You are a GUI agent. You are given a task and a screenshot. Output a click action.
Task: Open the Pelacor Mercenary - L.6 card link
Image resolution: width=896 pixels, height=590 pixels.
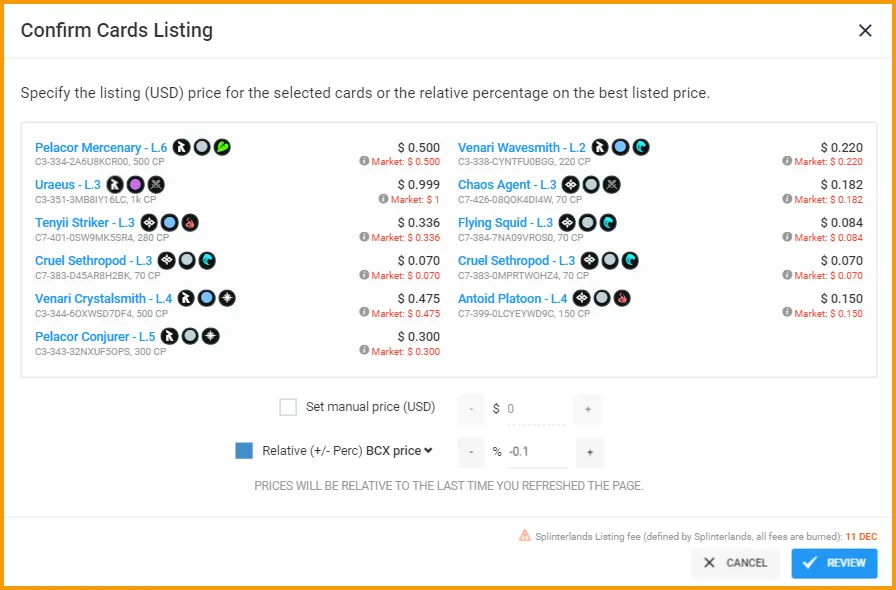[x=101, y=148]
